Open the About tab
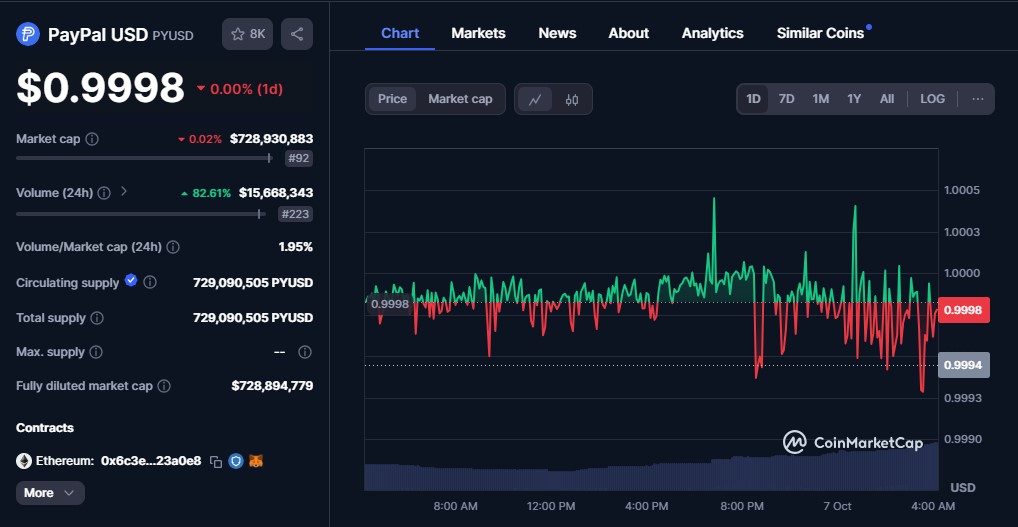 pos(628,33)
